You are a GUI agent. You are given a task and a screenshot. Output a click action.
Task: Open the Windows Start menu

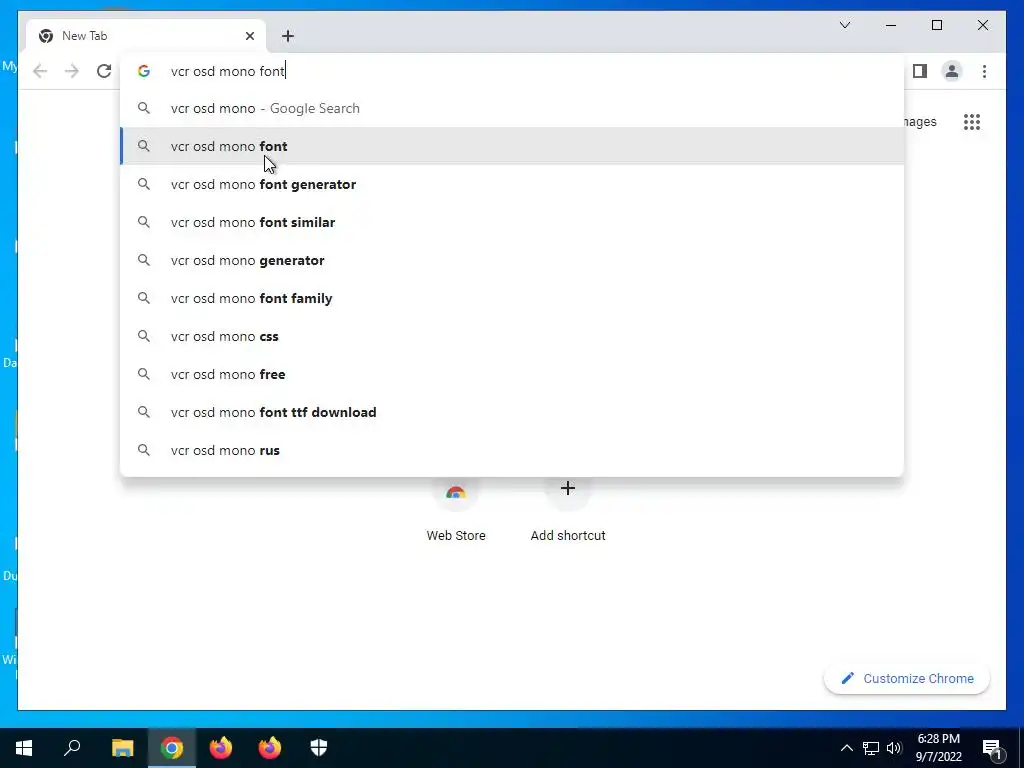click(24, 748)
